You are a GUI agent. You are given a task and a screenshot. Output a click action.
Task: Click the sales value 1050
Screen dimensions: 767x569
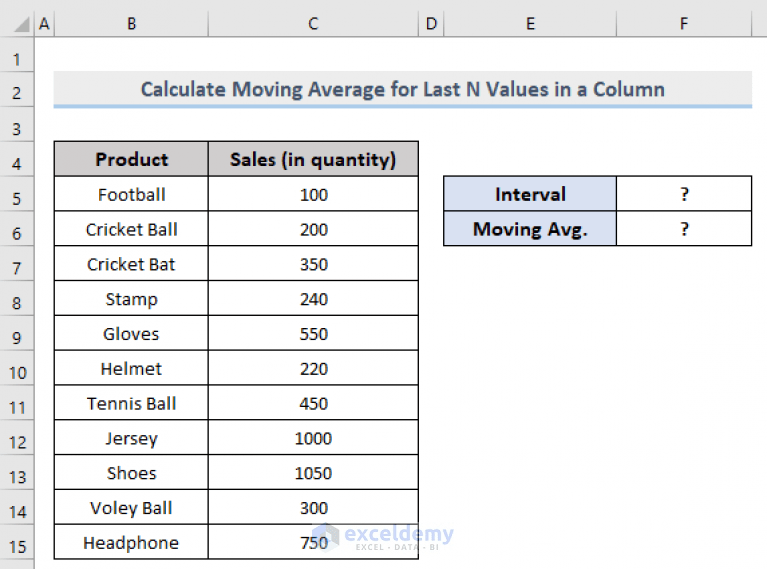[x=313, y=472]
